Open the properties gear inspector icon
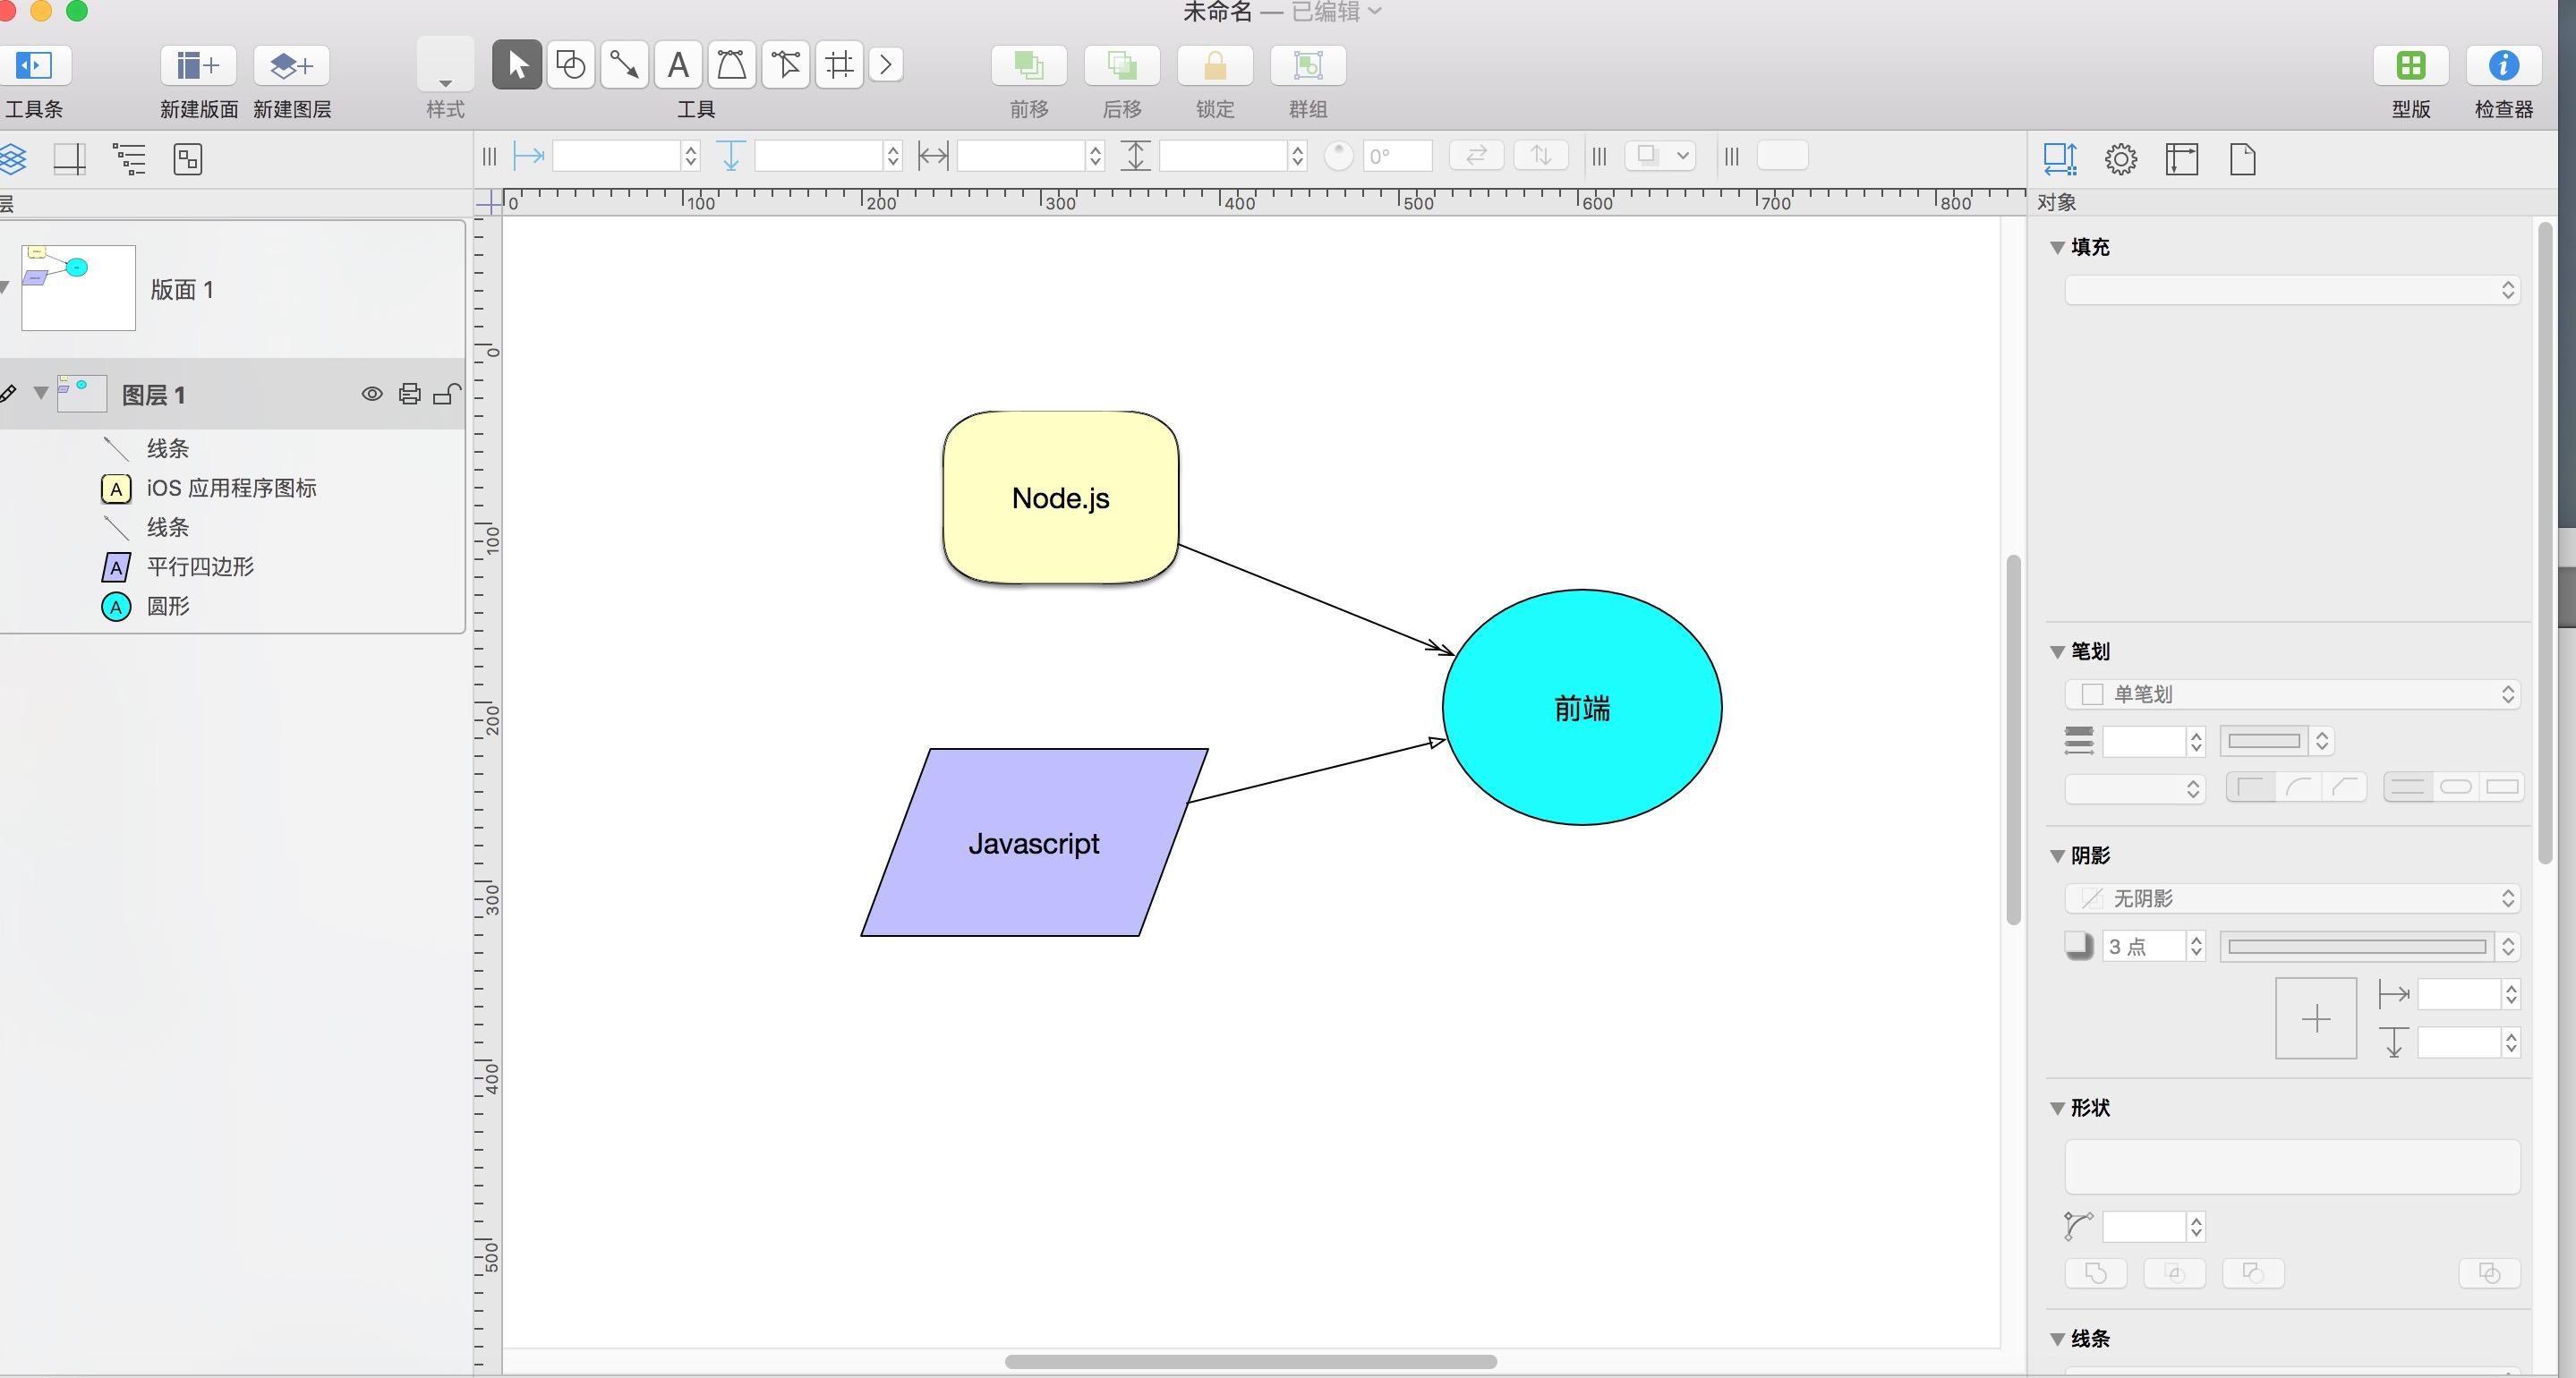Image resolution: width=2576 pixels, height=1378 pixels. tap(2120, 159)
